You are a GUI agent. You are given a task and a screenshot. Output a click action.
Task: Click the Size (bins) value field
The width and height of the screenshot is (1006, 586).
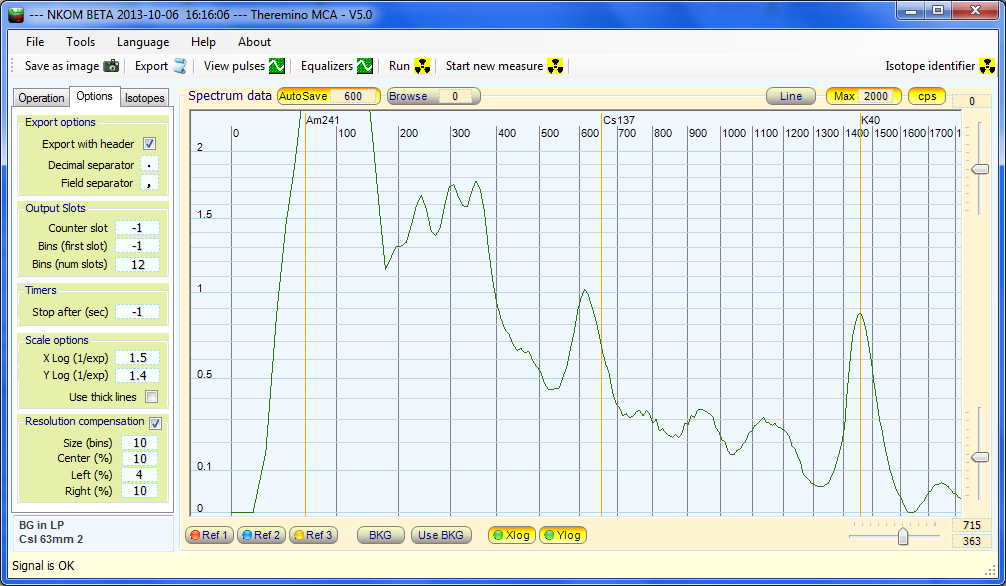pos(139,443)
